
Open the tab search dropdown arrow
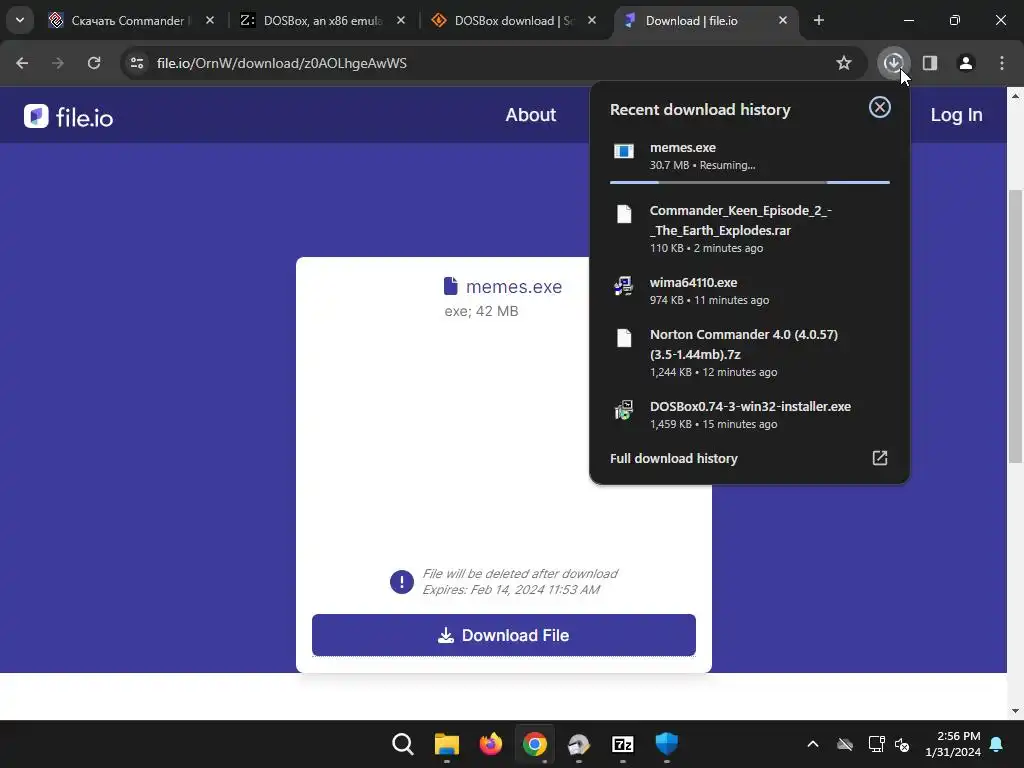click(x=20, y=20)
